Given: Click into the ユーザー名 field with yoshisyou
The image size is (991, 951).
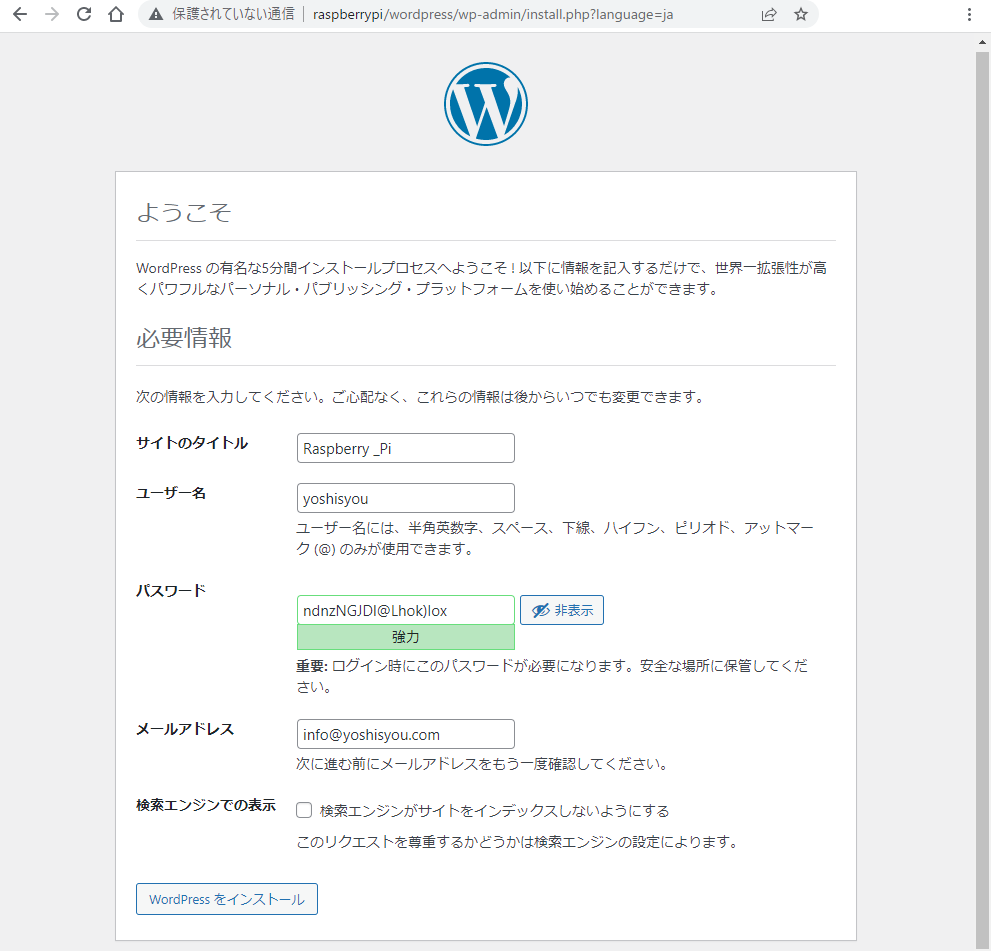Looking at the screenshot, I should click(405, 498).
